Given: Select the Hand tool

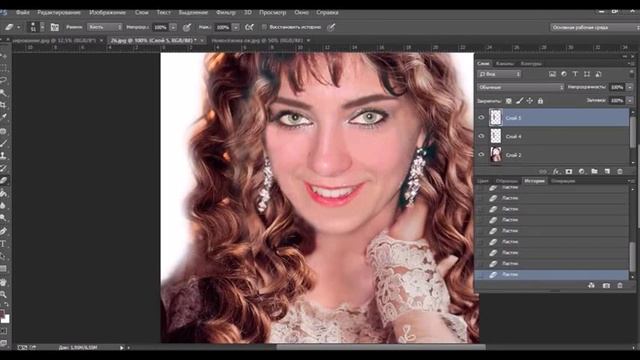Looking at the screenshot, I should click(x=3, y=282).
